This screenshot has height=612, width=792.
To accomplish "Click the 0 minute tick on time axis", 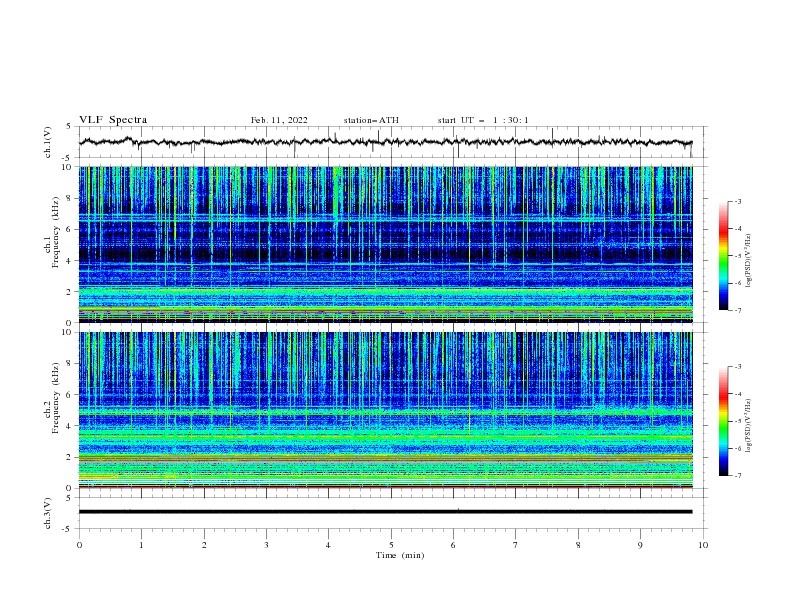I will 79,545.
